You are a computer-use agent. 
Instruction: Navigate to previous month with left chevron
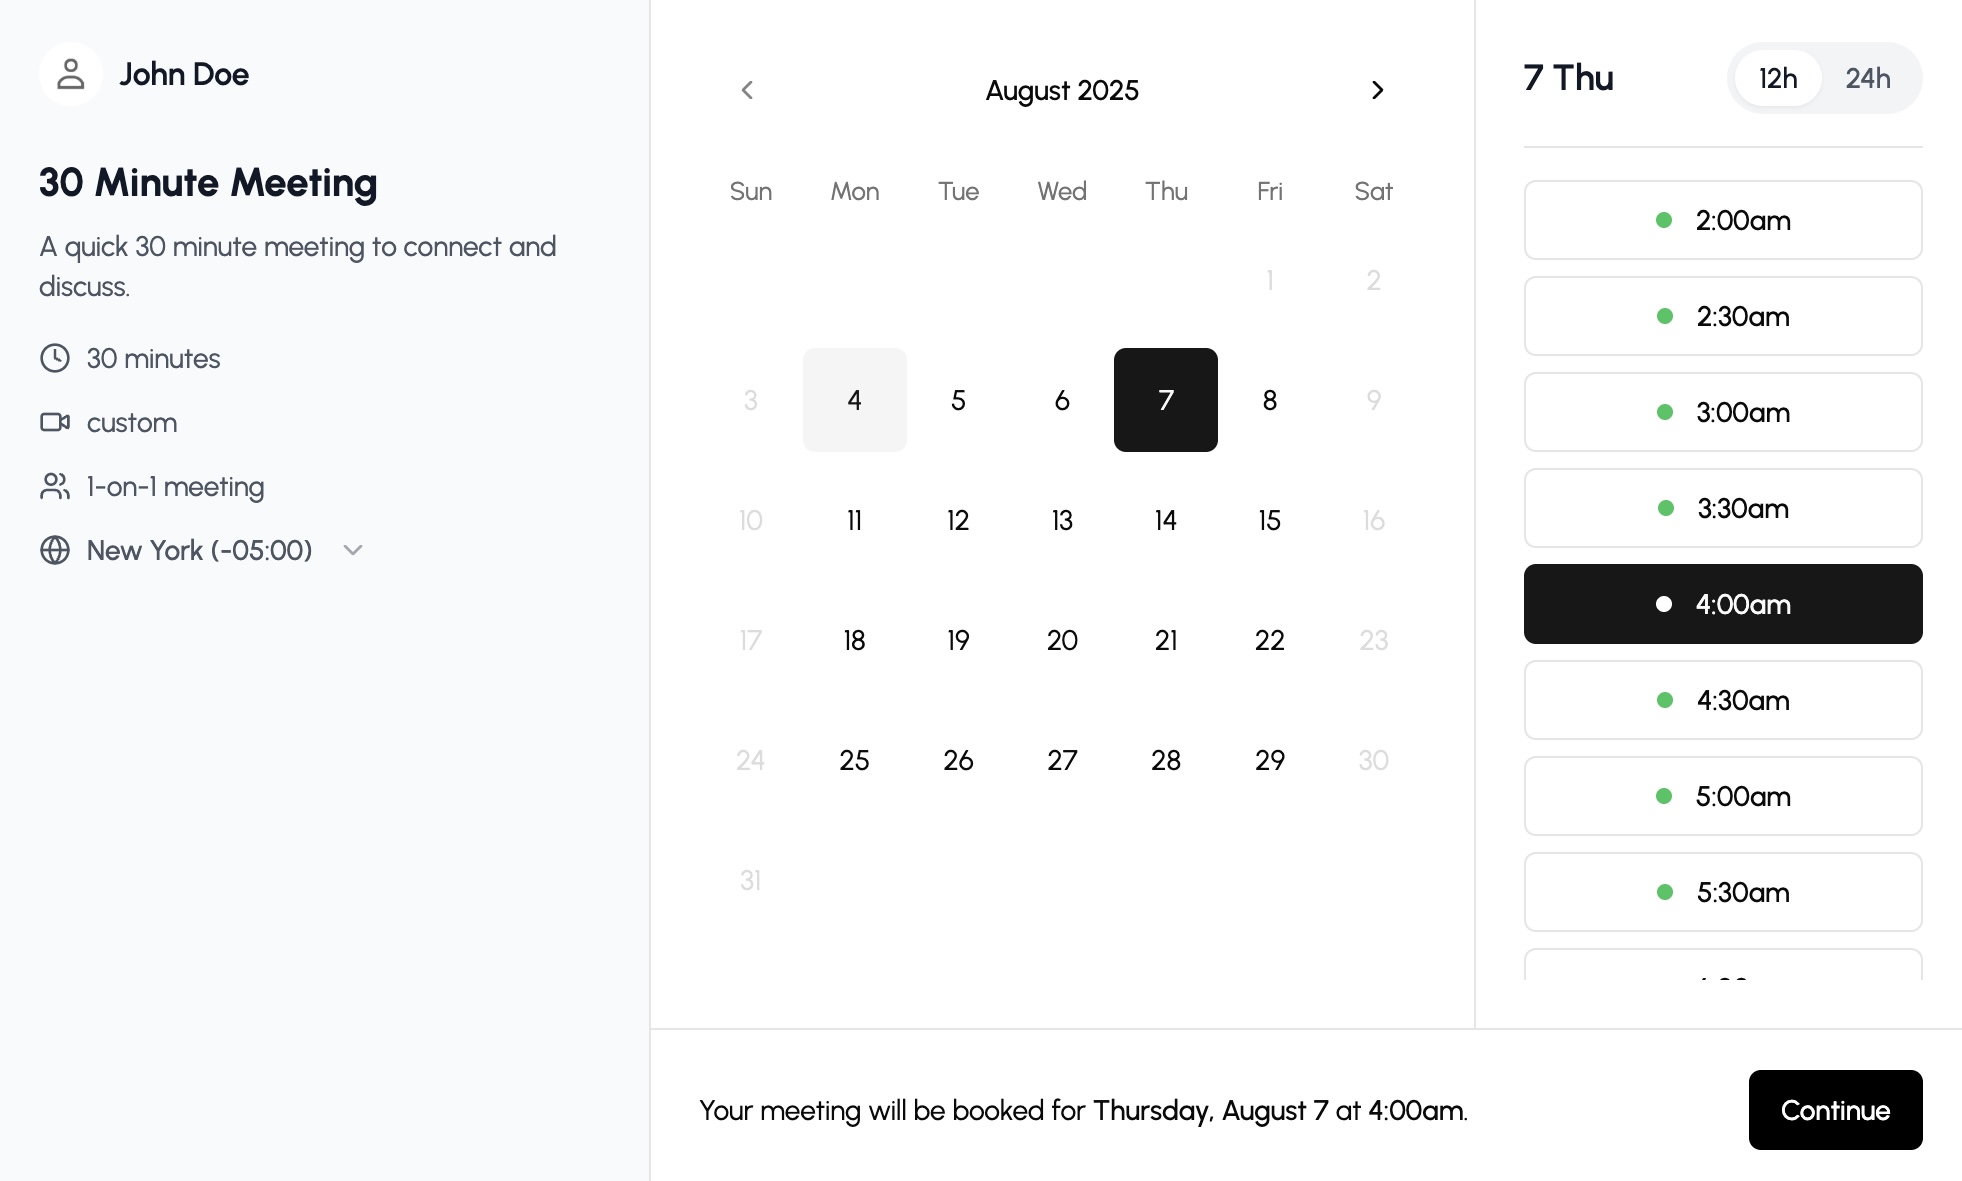[x=748, y=90]
